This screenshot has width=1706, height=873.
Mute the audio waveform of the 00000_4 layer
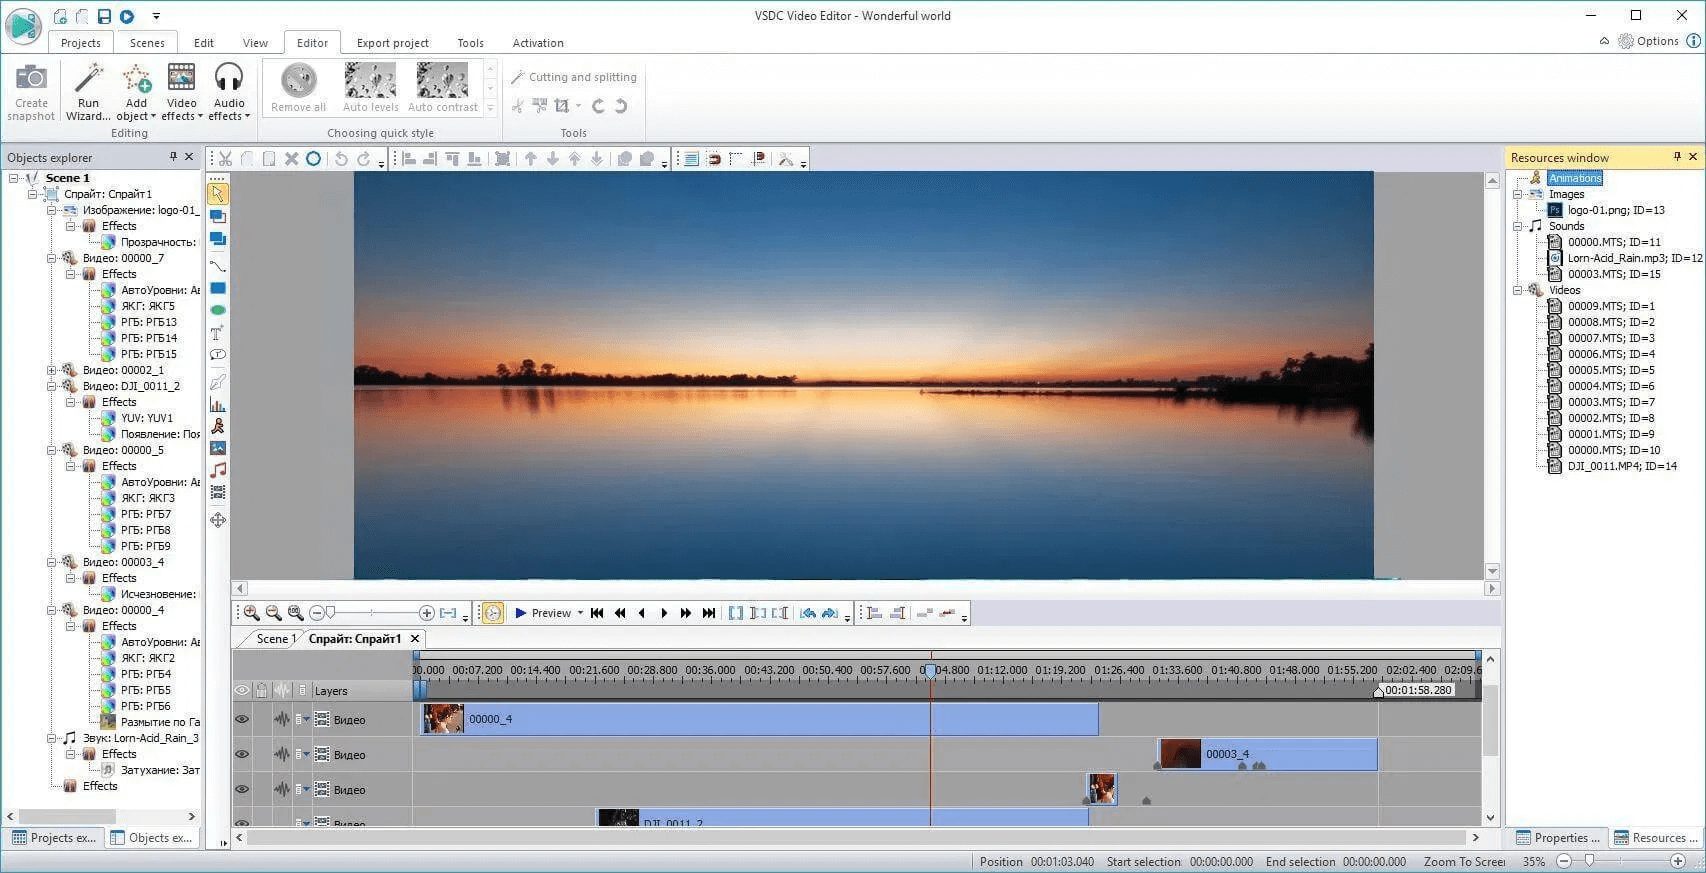pyautogui.click(x=282, y=719)
